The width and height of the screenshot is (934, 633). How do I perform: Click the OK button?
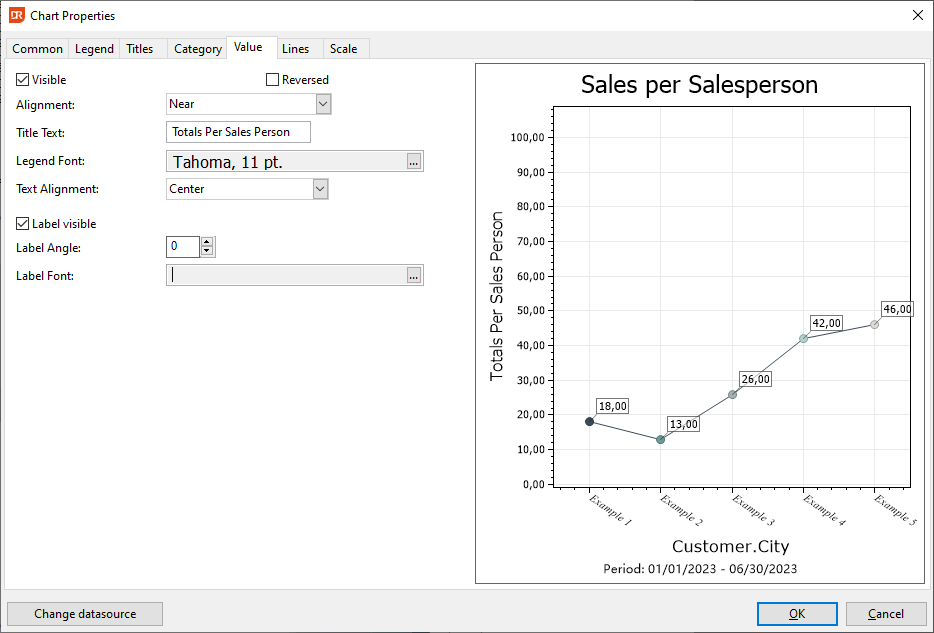(797, 614)
